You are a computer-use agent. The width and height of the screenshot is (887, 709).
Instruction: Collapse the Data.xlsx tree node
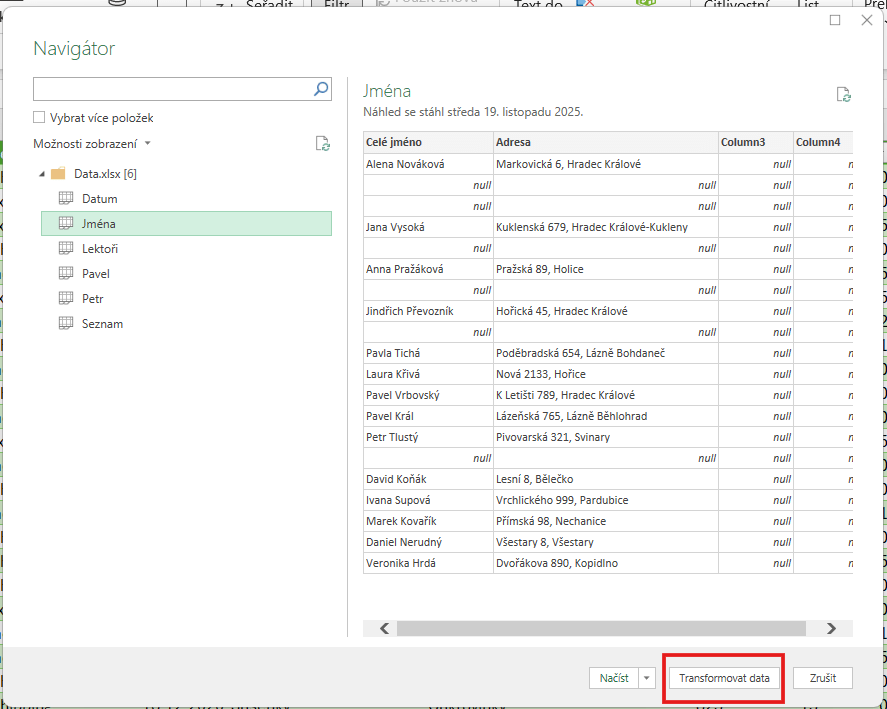41,174
